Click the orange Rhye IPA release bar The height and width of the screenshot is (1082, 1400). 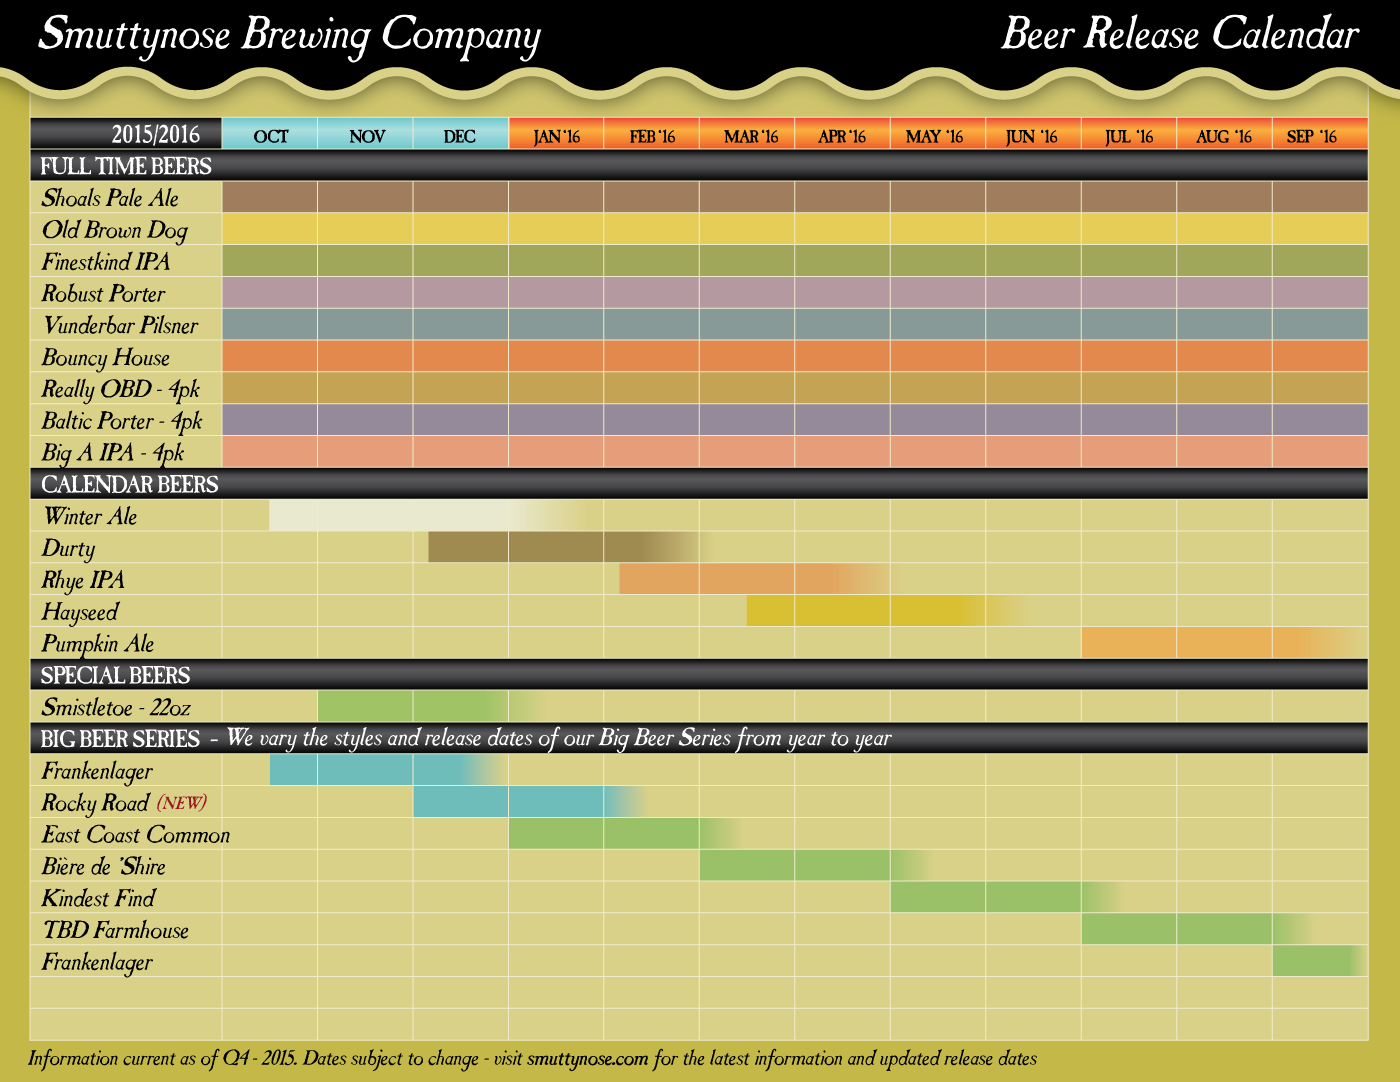click(x=756, y=580)
